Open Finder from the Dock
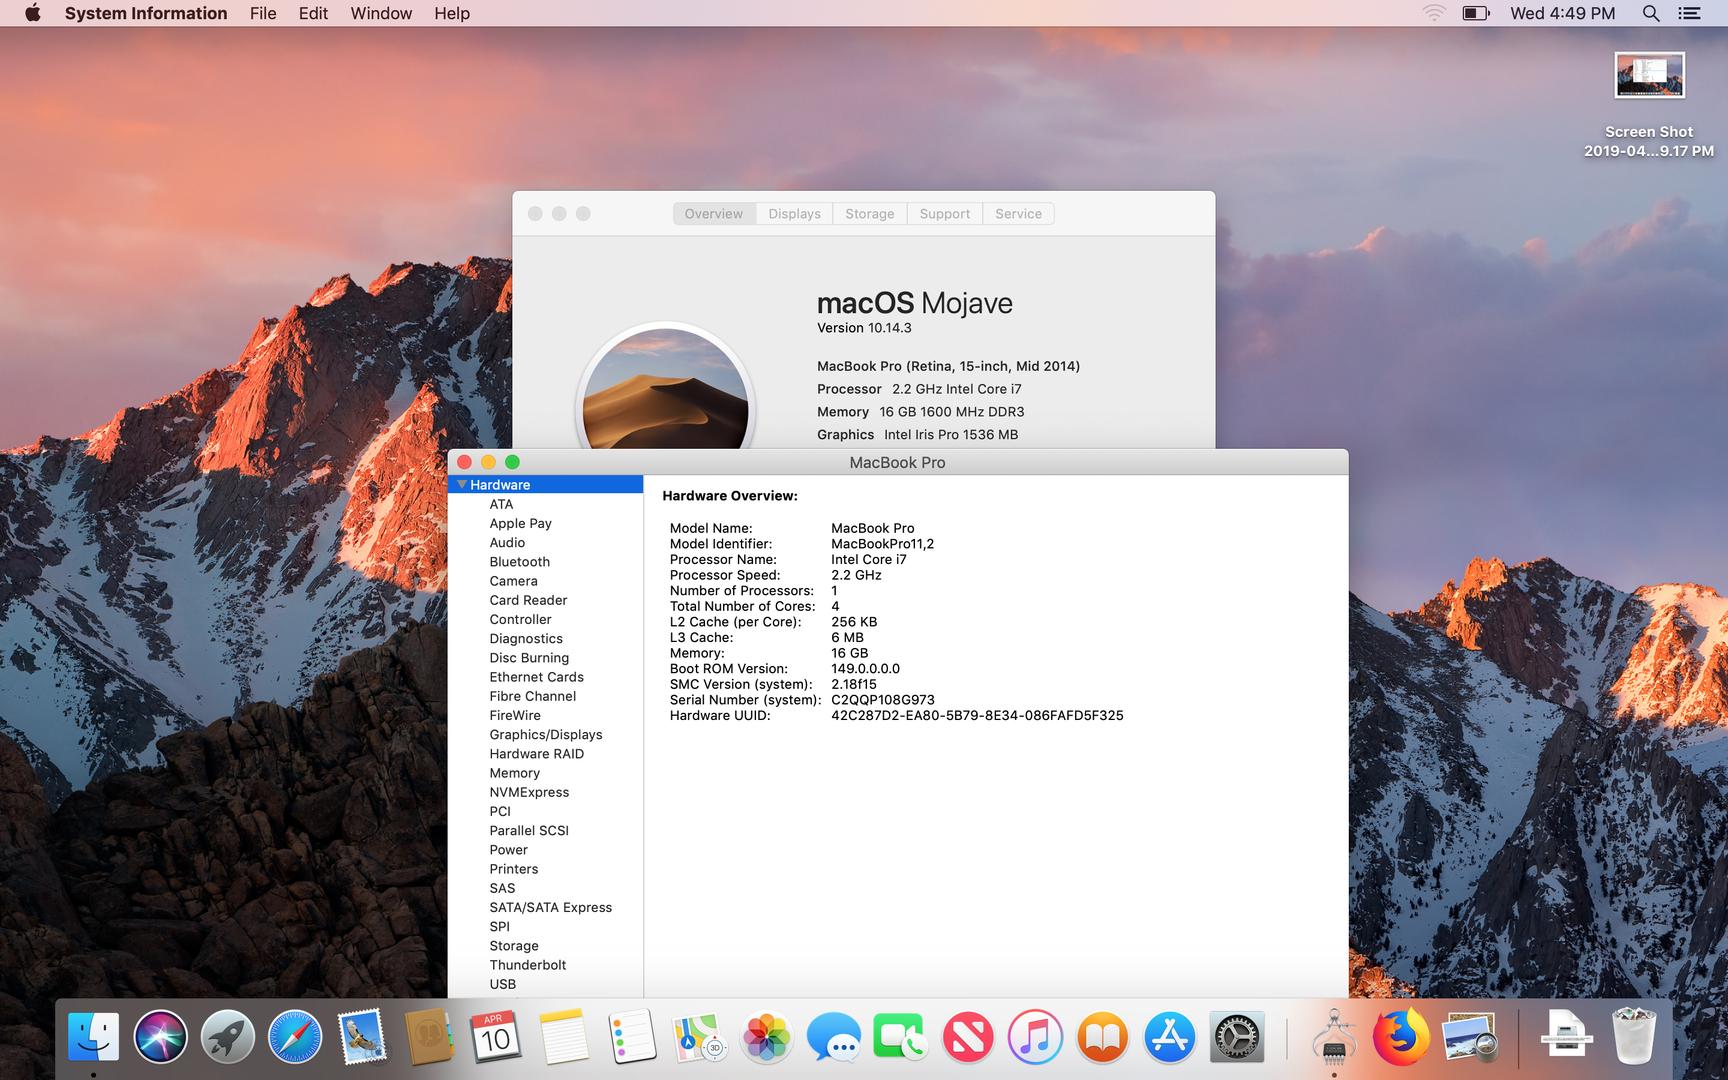 click(x=93, y=1036)
